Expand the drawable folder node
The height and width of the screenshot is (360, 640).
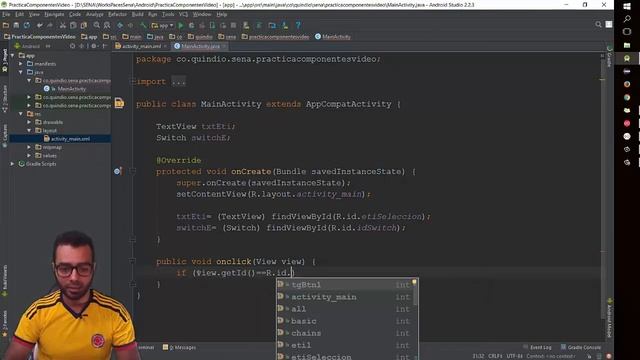29,122
